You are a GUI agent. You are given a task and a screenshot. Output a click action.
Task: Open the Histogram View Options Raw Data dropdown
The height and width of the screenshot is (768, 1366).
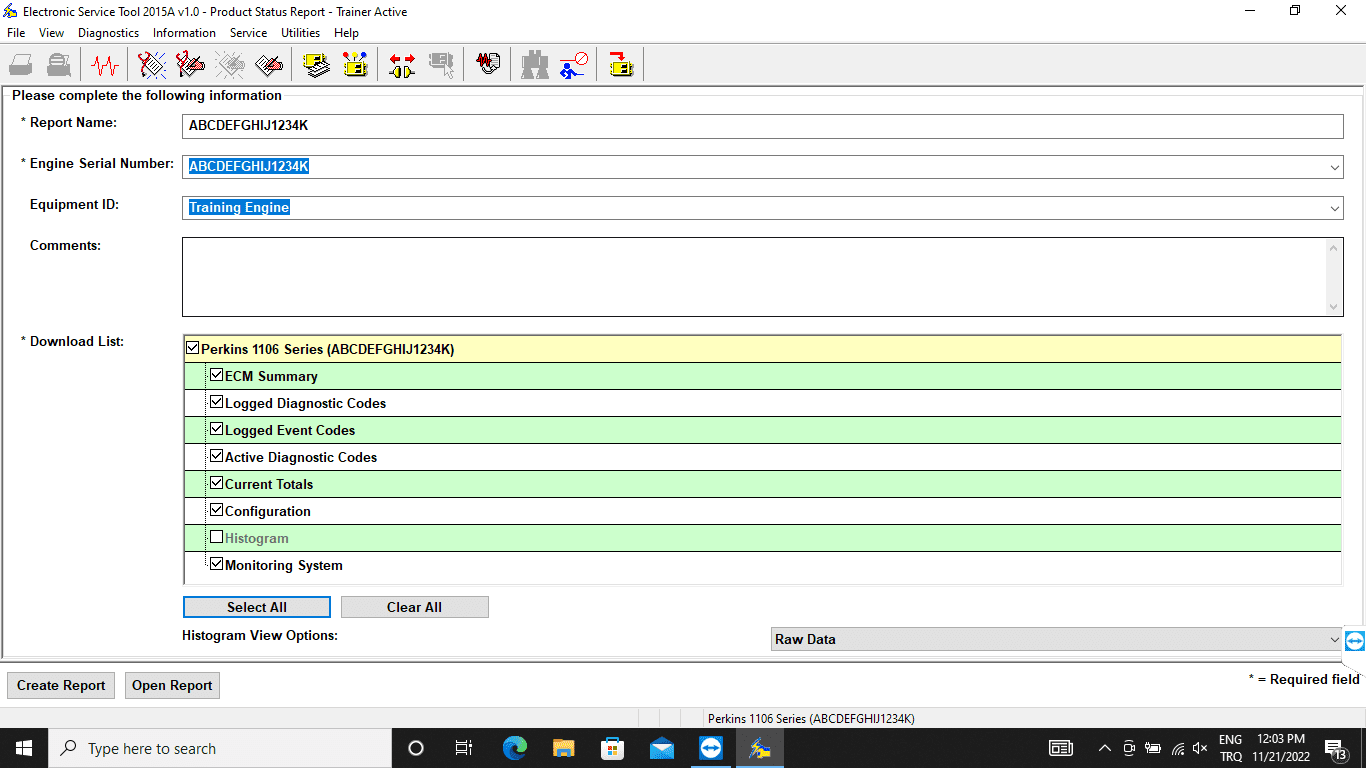(1334, 640)
